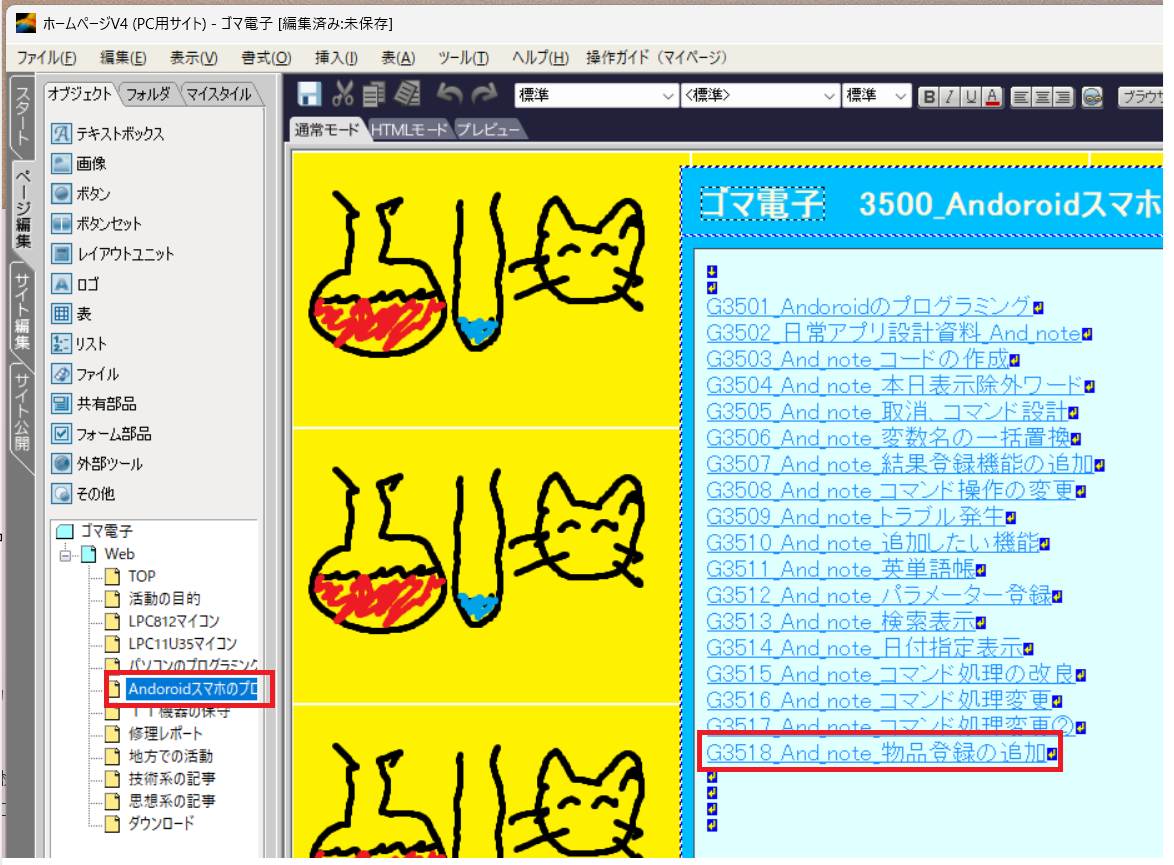Screen dimensions: 1174x865
Task: Toggle italic formatting
Action: pyautogui.click(x=949, y=97)
